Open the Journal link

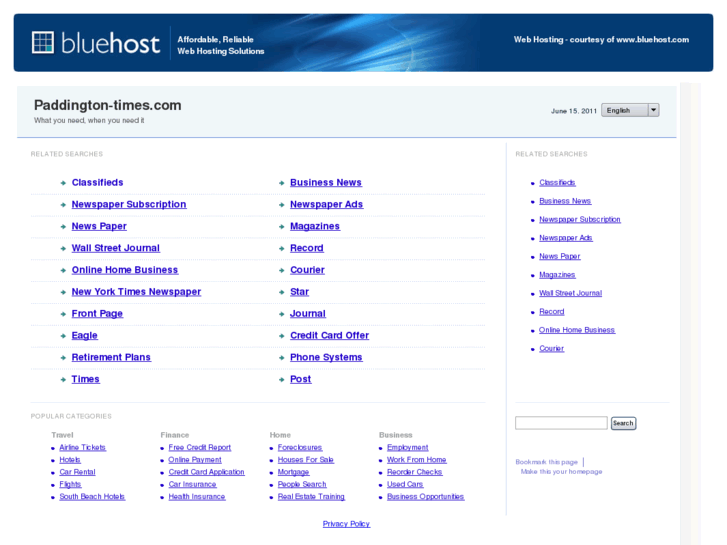pyautogui.click(x=308, y=314)
